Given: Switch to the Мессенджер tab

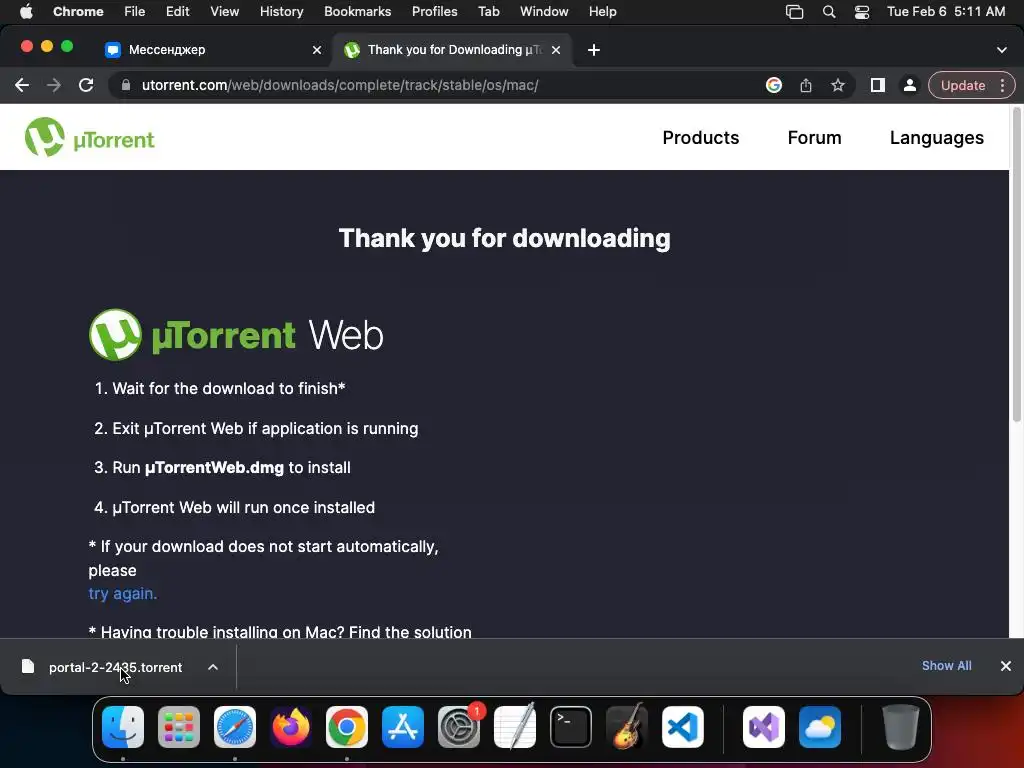Looking at the screenshot, I should tap(212, 50).
